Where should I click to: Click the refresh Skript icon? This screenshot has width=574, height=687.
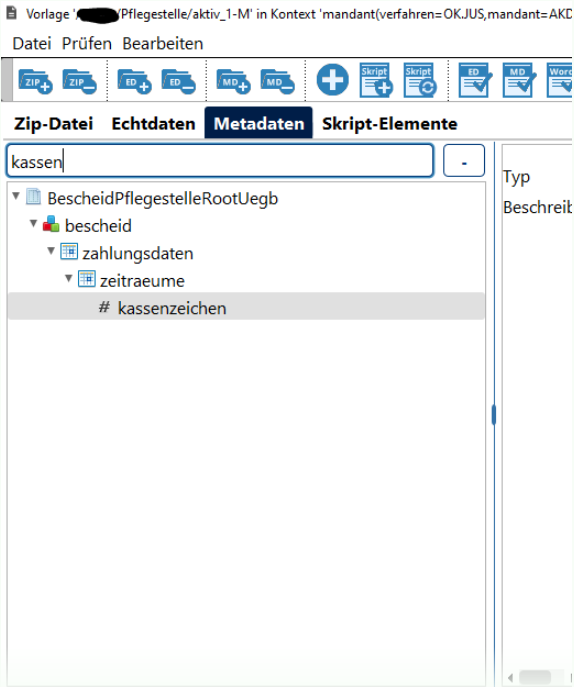pos(420,80)
